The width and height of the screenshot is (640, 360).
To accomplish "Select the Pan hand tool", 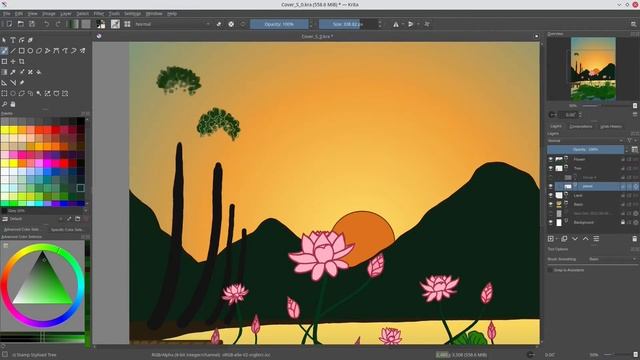I will [x=13, y=104].
